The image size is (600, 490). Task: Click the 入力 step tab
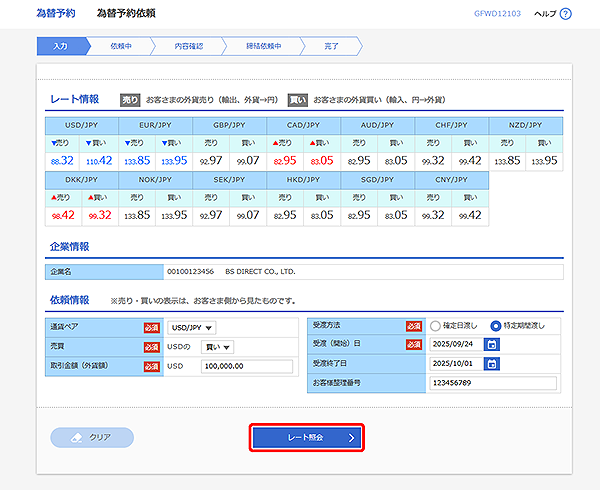61,46
